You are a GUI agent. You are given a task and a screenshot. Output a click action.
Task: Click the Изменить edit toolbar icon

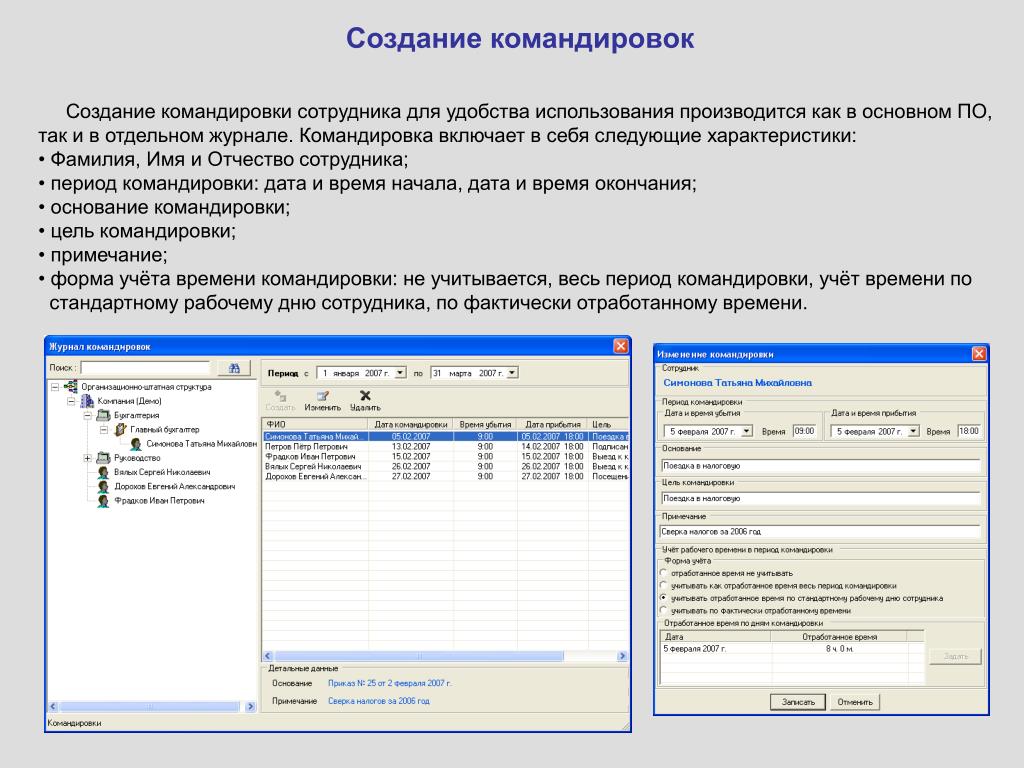(323, 396)
